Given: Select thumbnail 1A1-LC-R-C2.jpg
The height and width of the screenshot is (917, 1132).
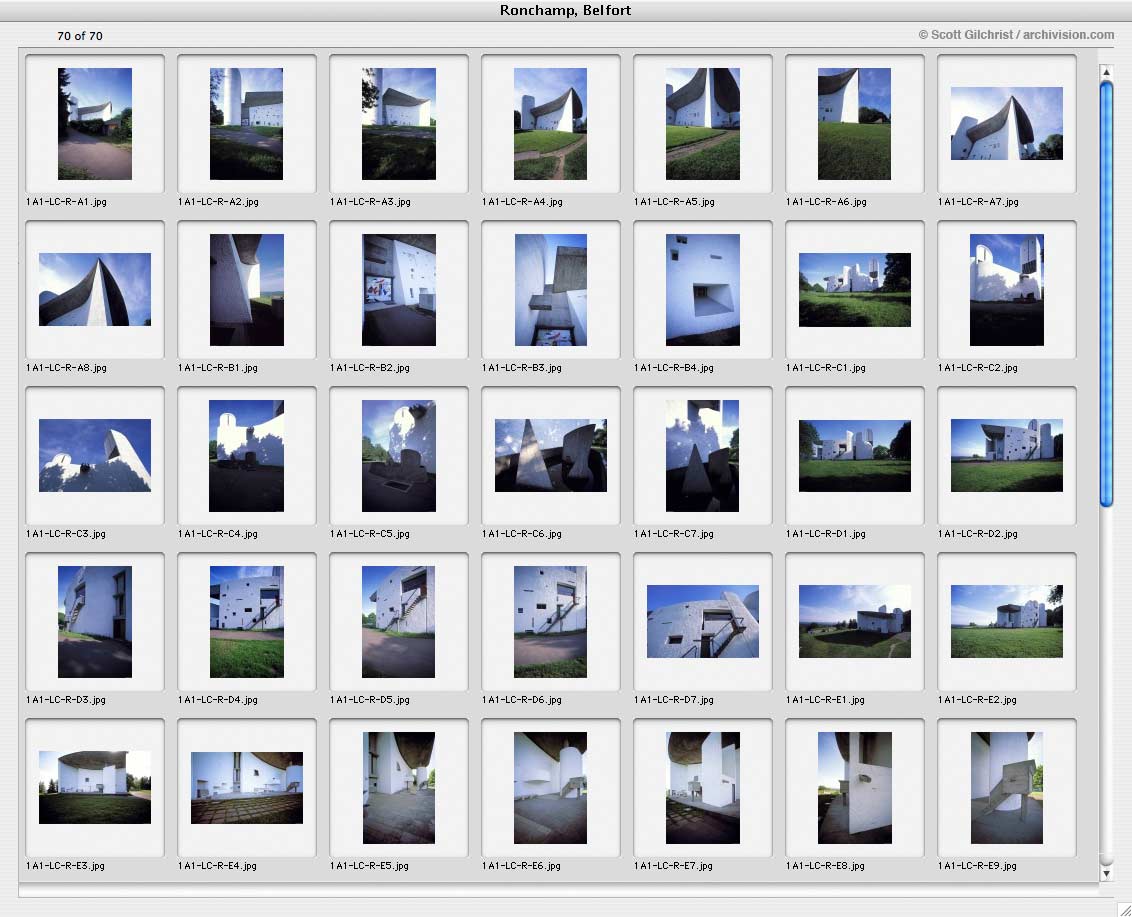Looking at the screenshot, I should click(x=1006, y=290).
